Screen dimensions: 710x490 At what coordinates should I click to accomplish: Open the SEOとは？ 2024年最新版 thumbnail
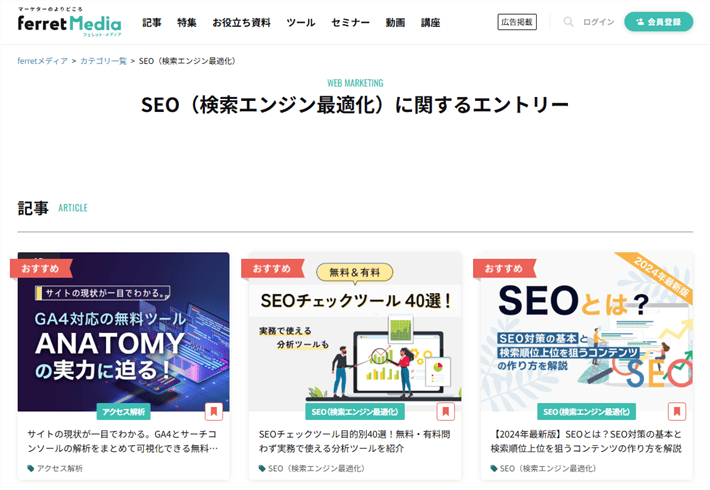click(587, 331)
